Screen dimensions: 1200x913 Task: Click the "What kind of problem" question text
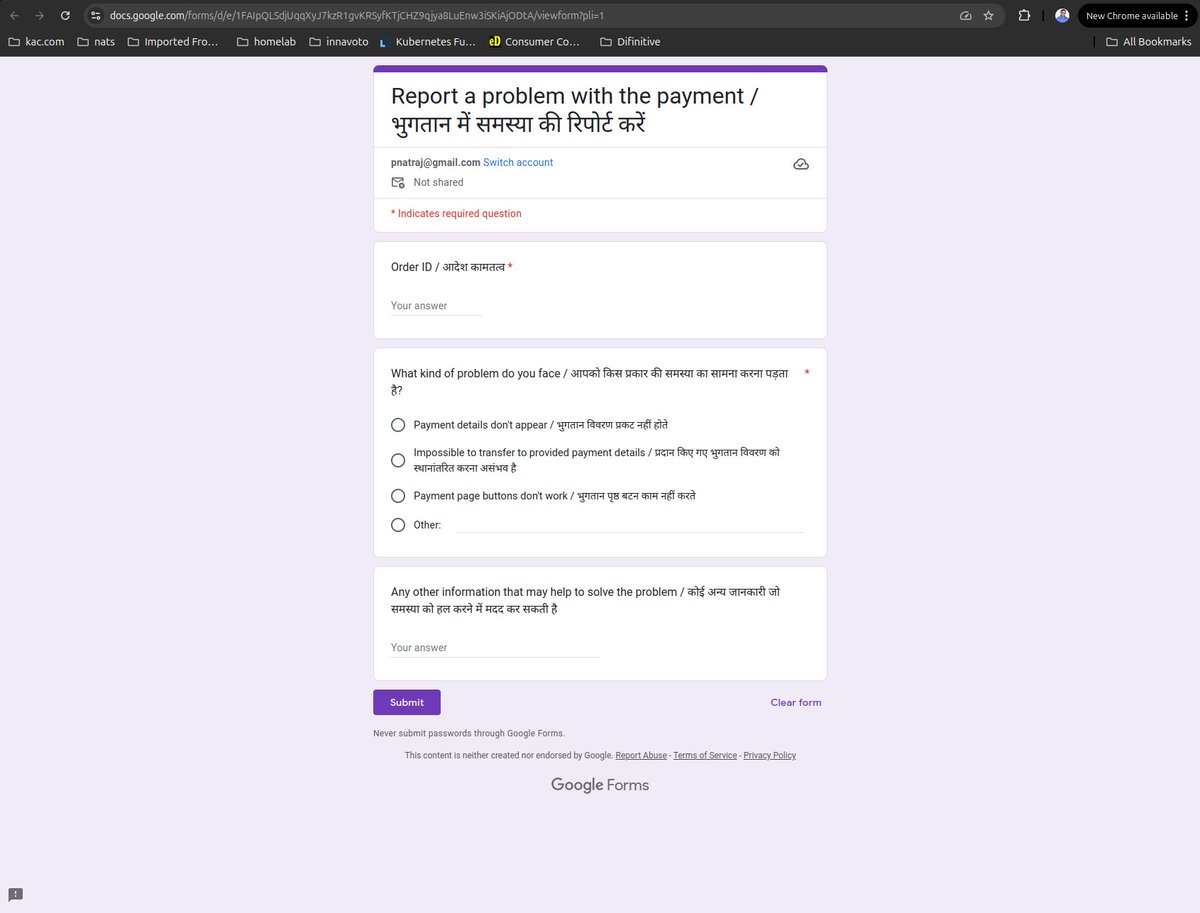[x=590, y=382]
